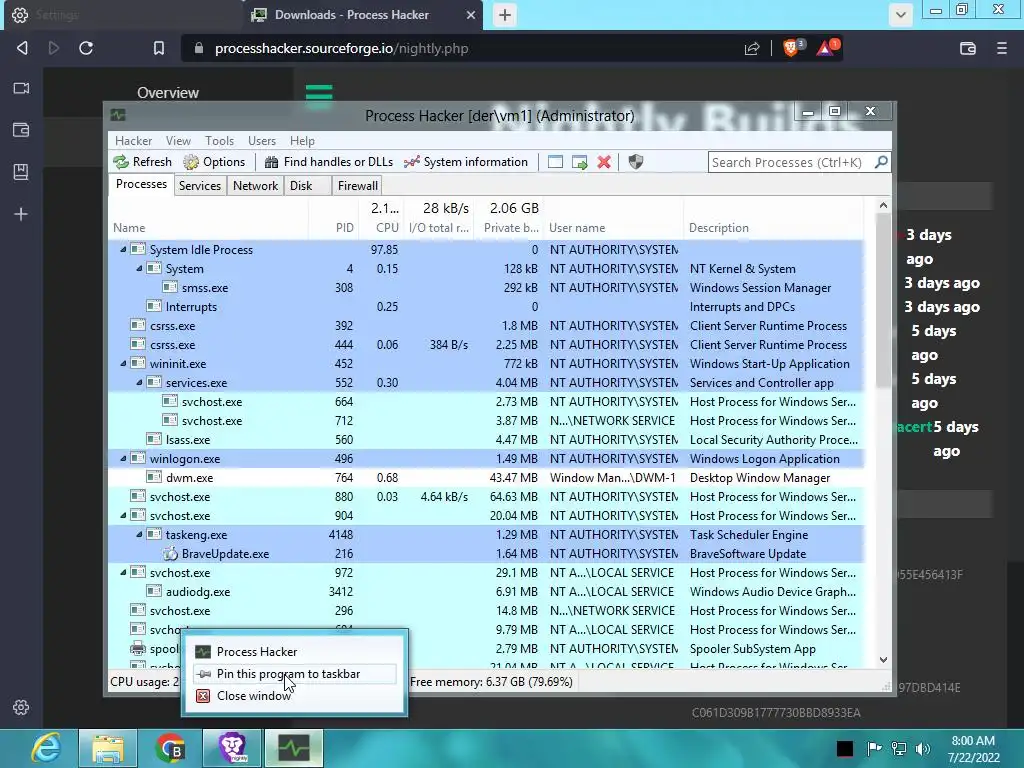
Task: Sort by the PID column header
Action: pyautogui.click(x=333, y=227)
